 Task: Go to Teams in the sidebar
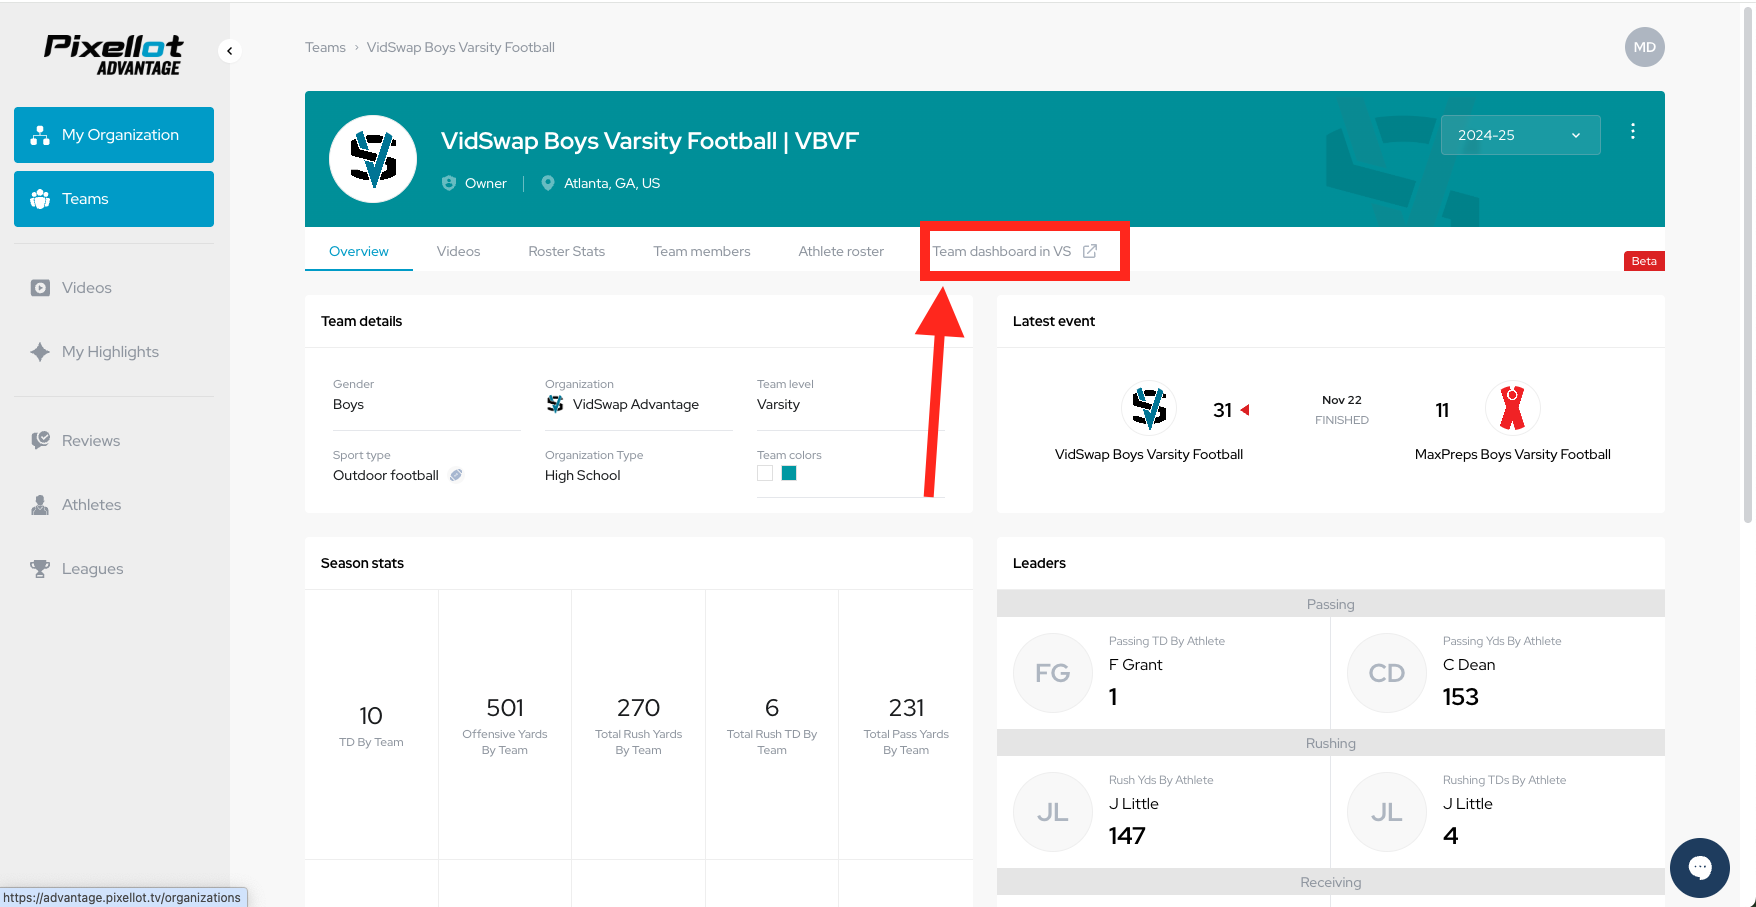[x=114, y=199]
